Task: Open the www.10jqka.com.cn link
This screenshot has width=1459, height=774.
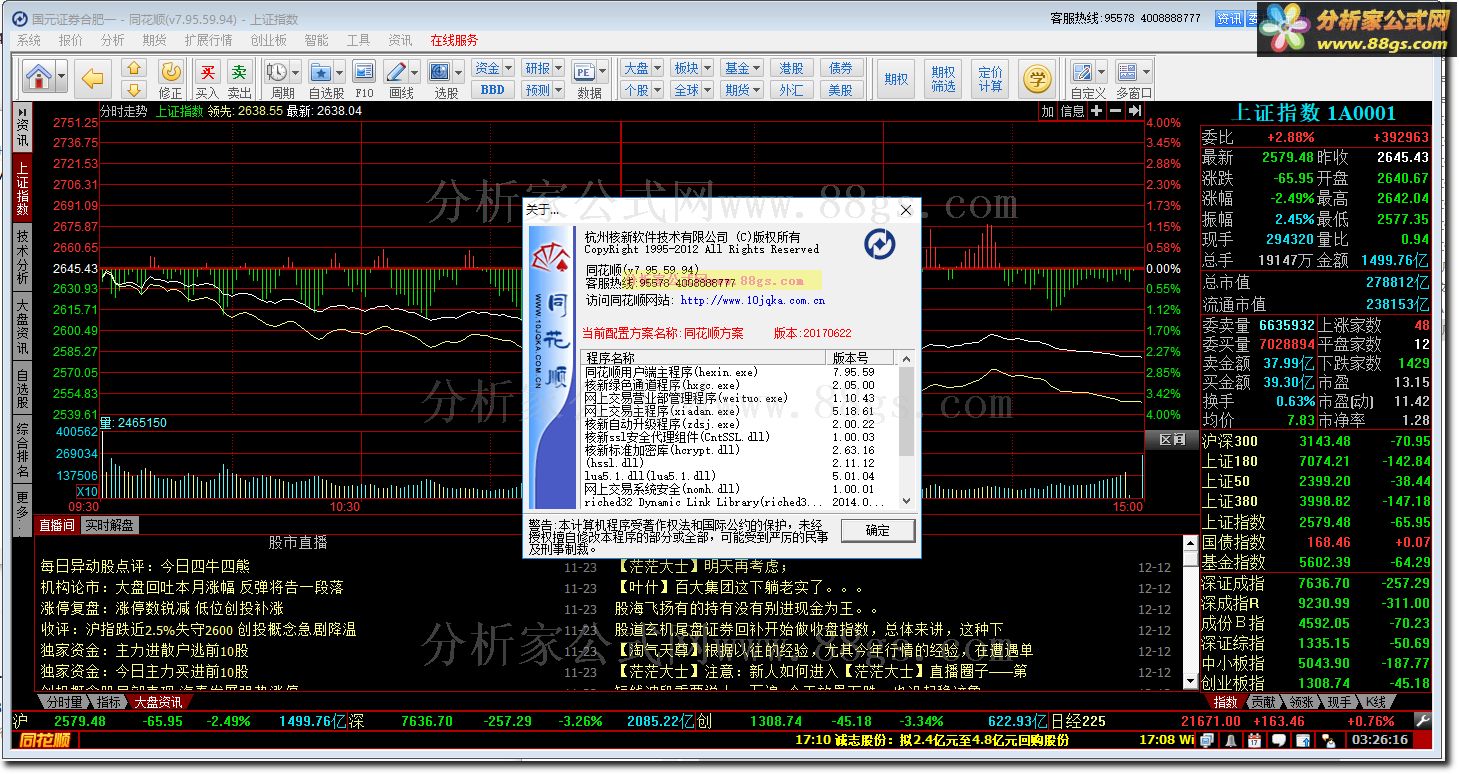Action: click(752, 300)
